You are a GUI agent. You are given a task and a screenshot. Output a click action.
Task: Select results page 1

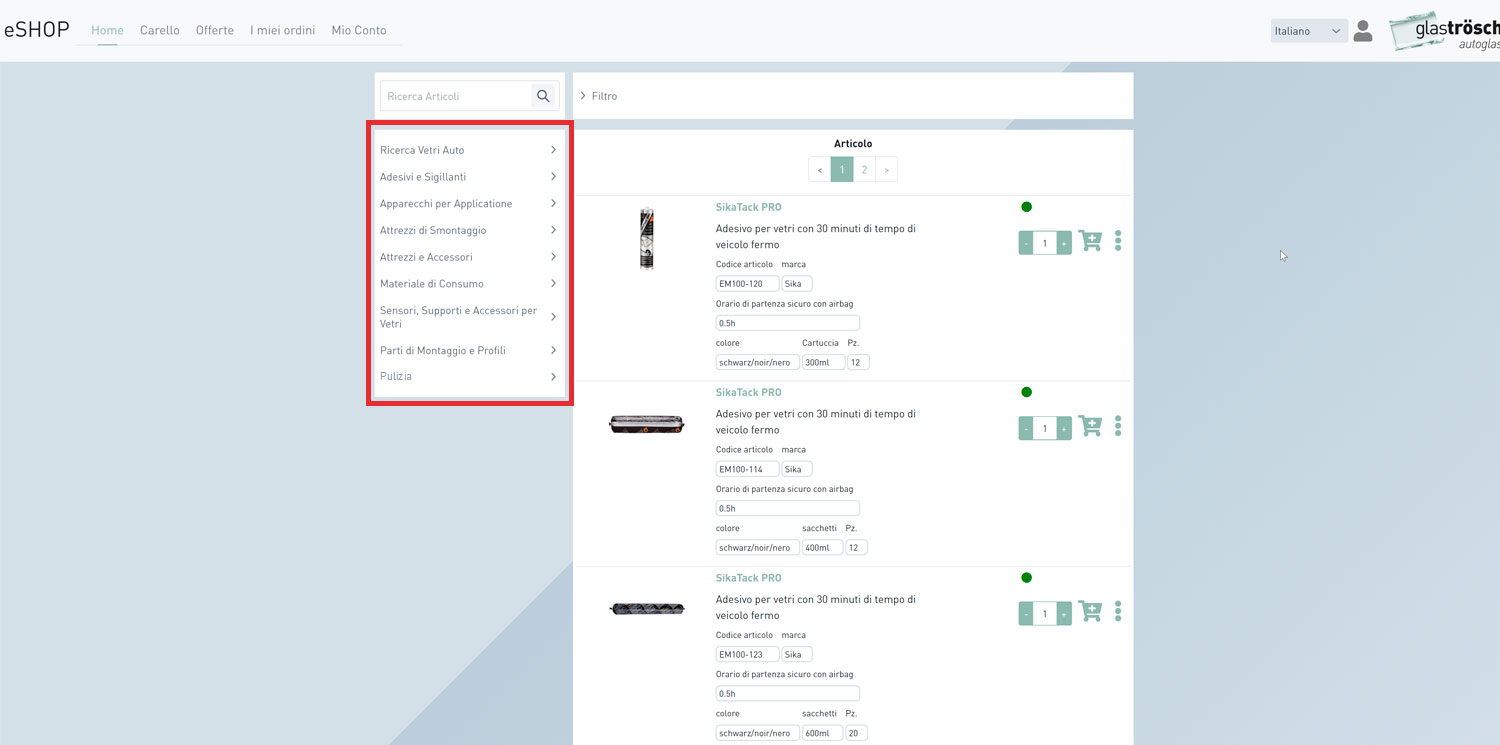click(842, 170)
